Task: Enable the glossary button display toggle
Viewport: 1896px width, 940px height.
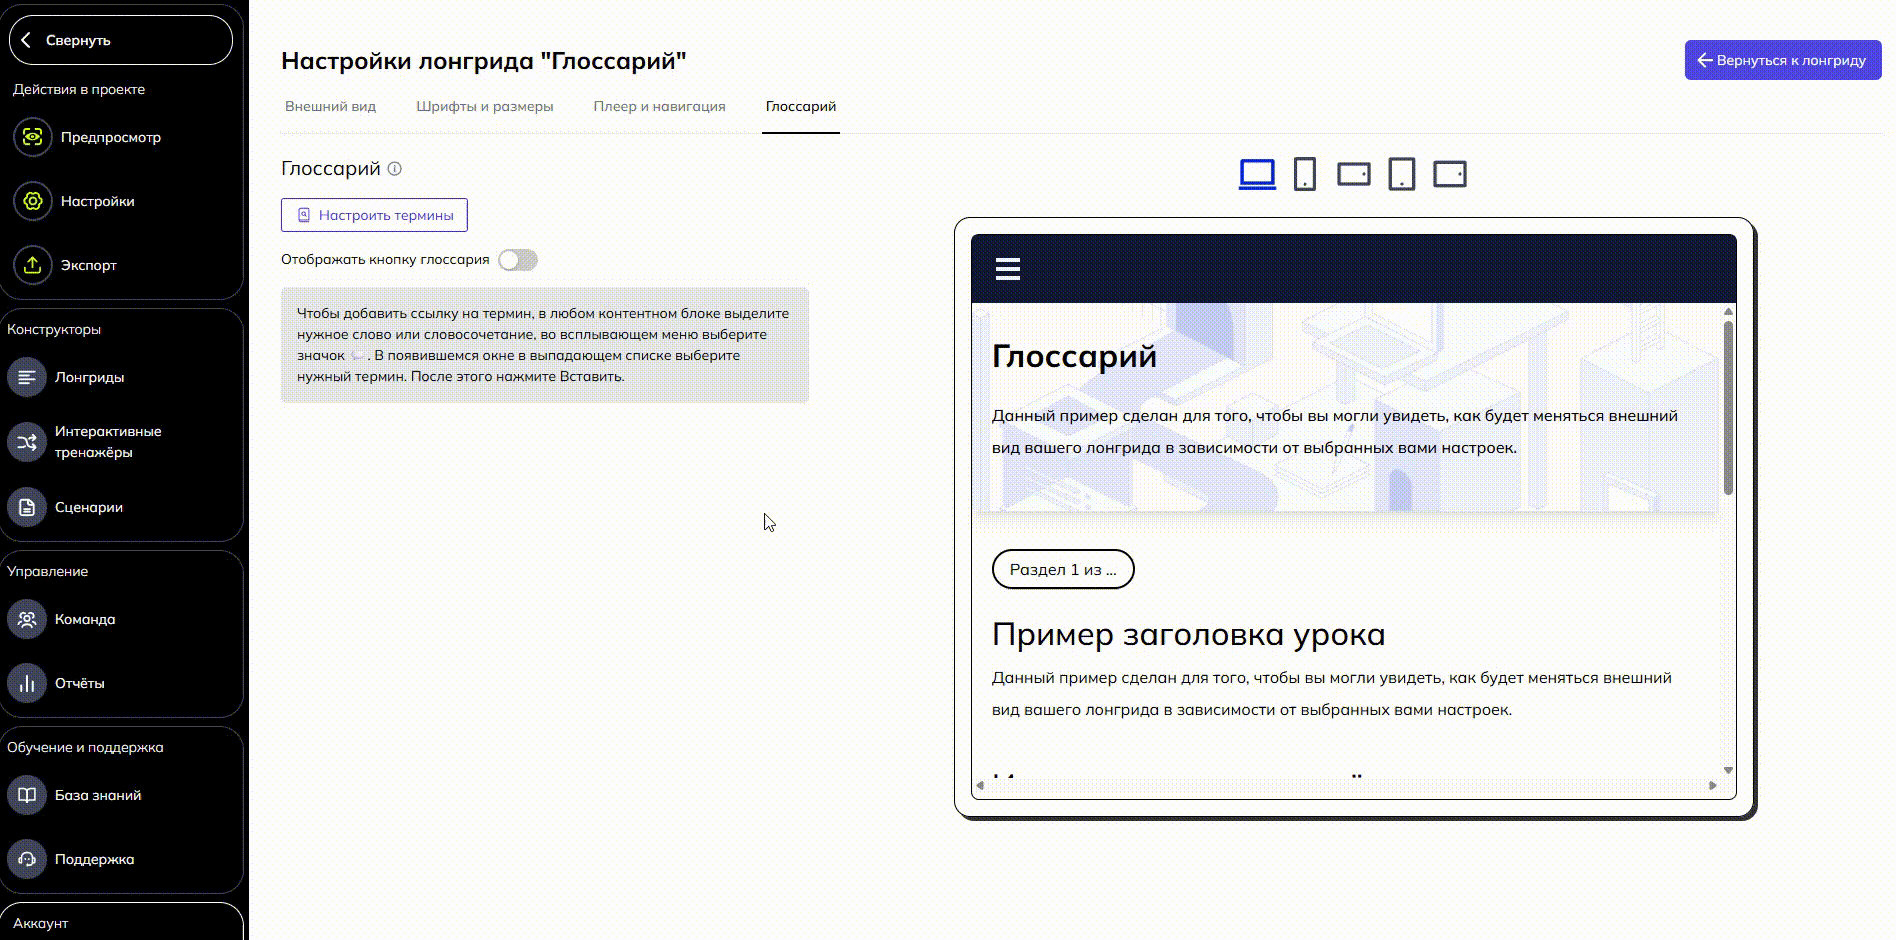Action: 518,260
